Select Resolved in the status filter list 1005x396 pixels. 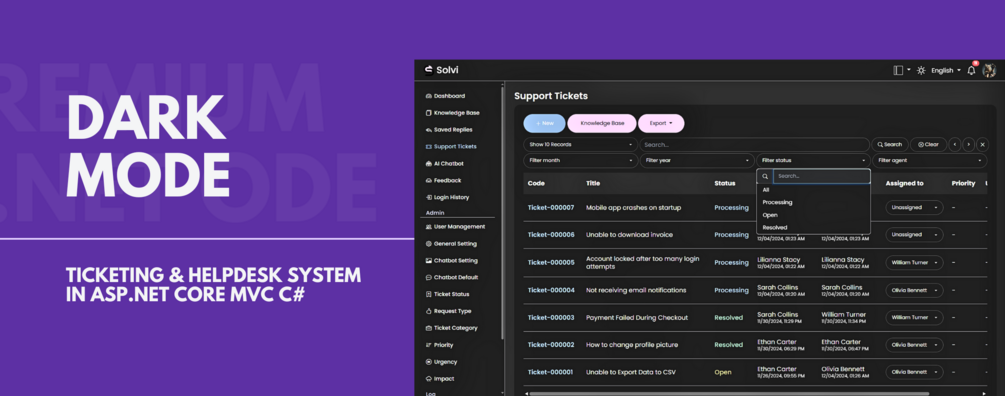[x=813, y=227]
